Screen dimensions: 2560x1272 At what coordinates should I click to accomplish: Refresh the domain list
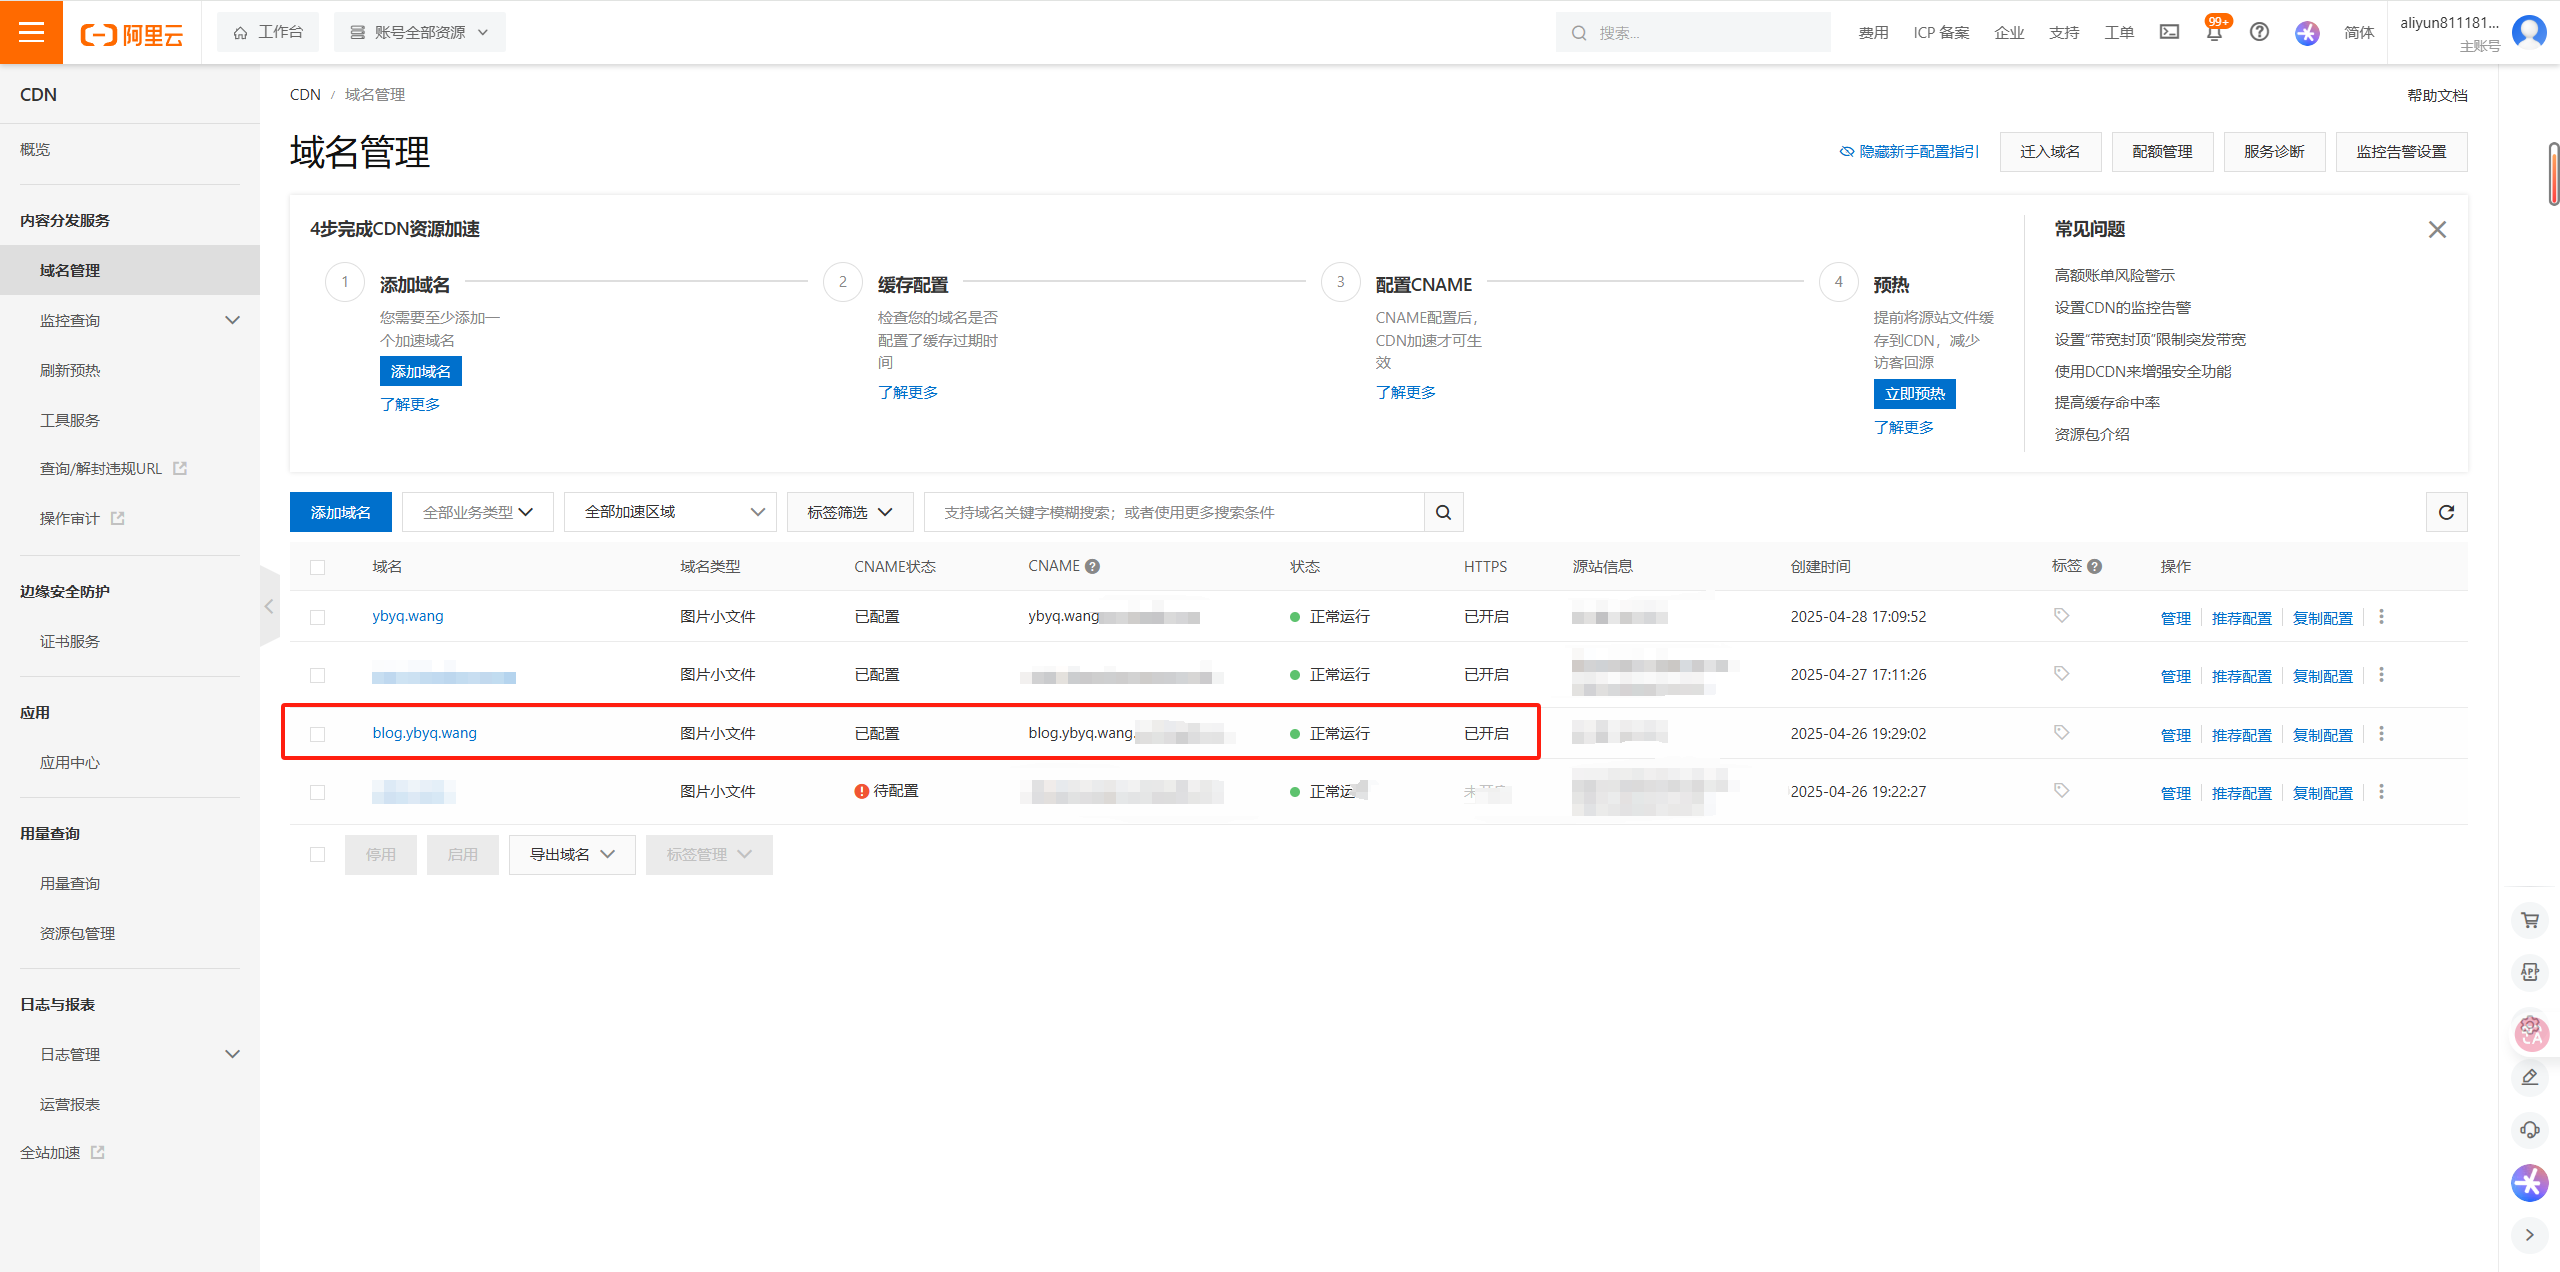pyautogui.click(x=2446, y=512)
